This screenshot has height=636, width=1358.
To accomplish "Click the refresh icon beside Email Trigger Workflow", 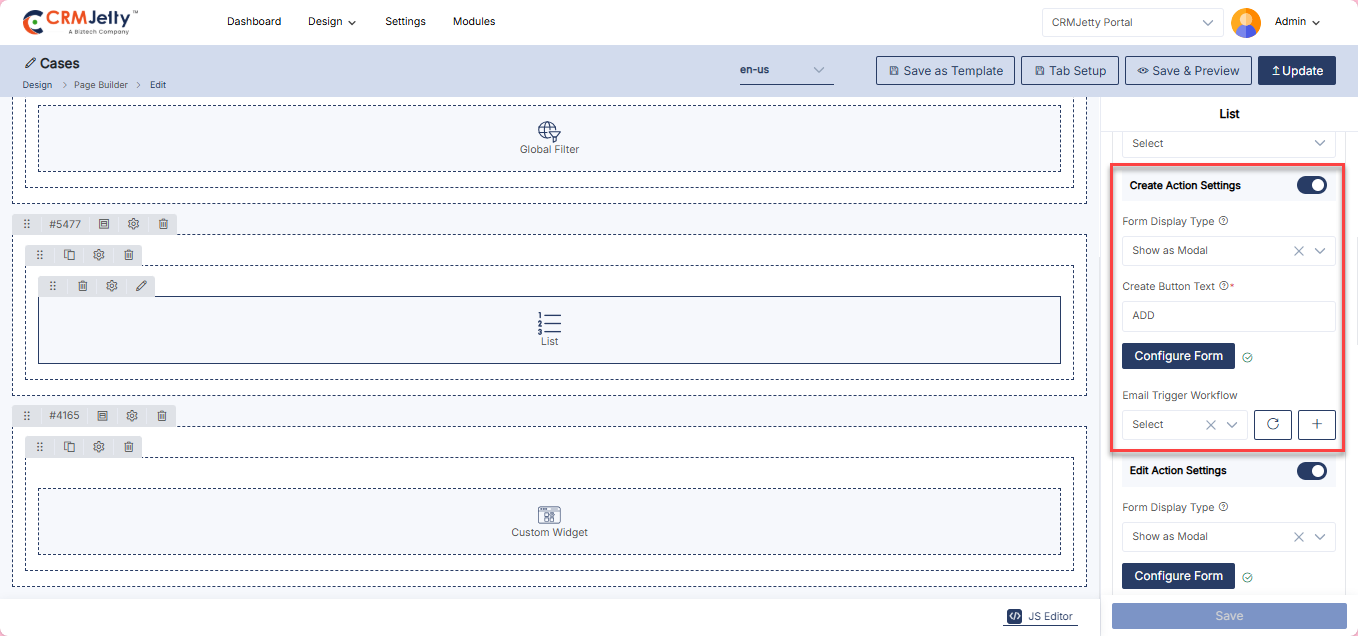I will pyautogui.click(x=1273, y=425).
